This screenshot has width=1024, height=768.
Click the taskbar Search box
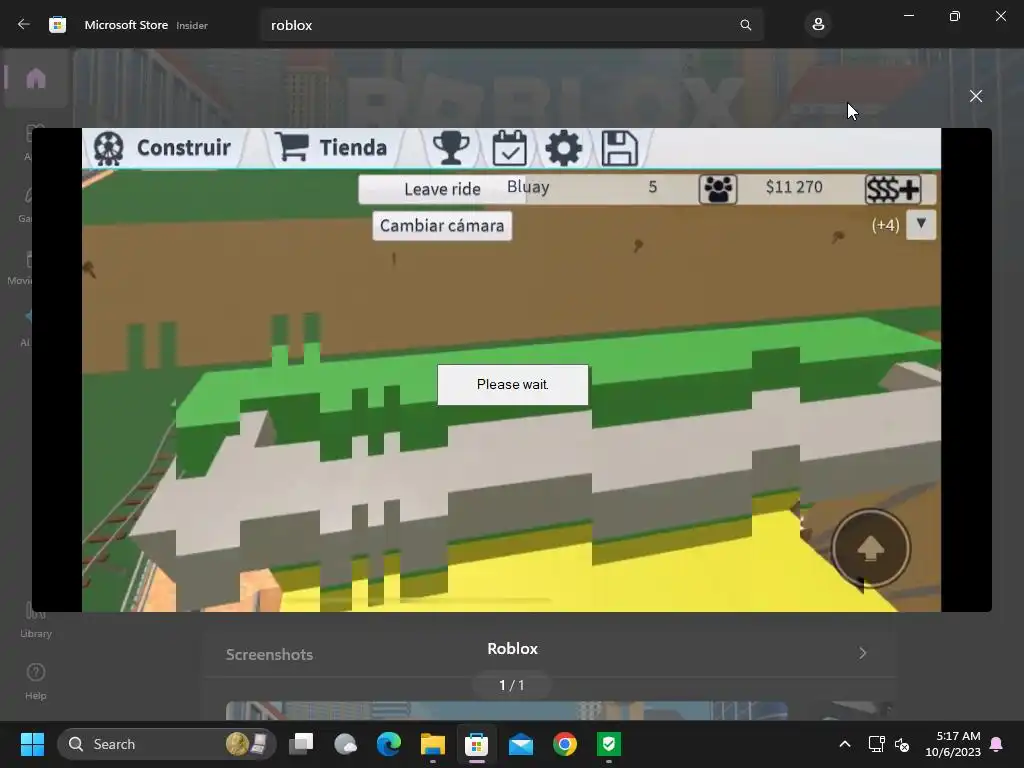tap(167, 744)
